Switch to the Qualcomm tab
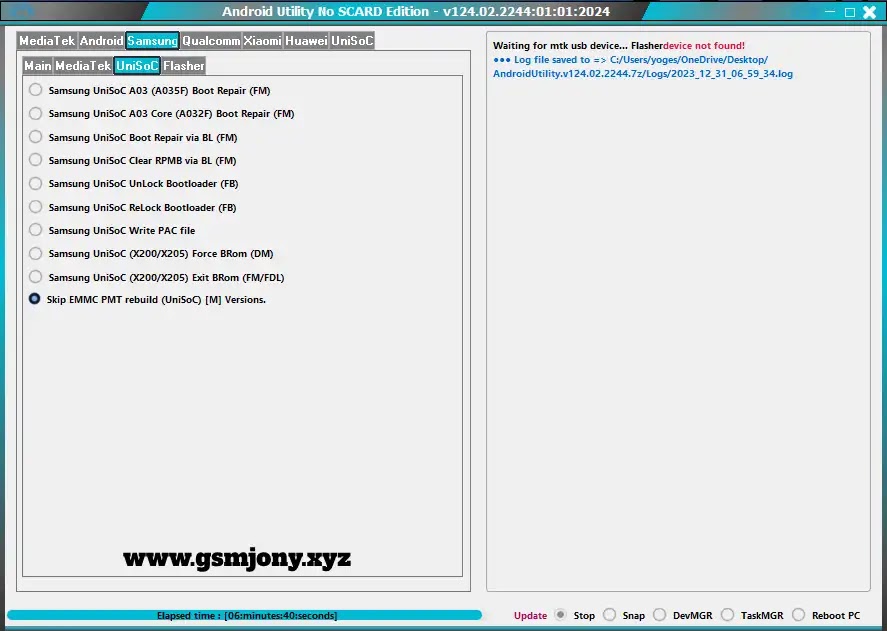The width and height of the screenshot is (887, 631). pos(211,41)
